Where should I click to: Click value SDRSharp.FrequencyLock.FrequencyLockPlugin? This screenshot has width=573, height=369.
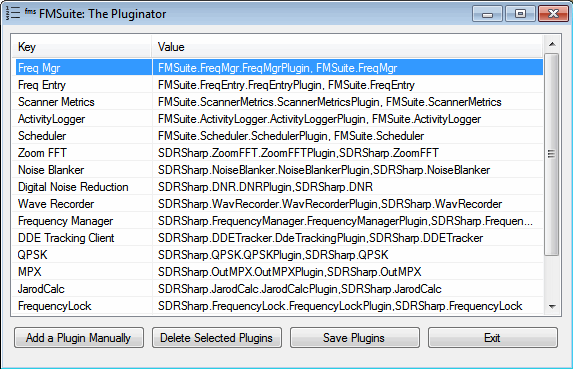pyautogui.click(x=340, y=305)
